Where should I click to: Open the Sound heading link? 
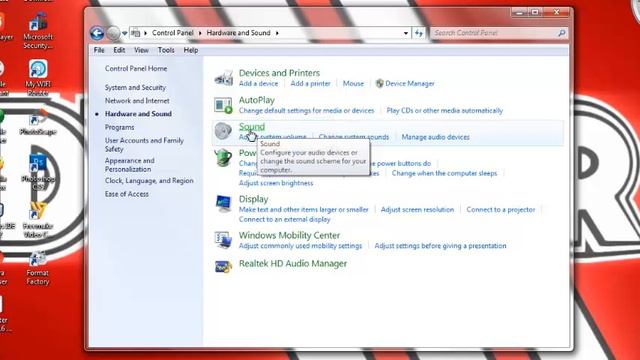[x=252, y=127]
